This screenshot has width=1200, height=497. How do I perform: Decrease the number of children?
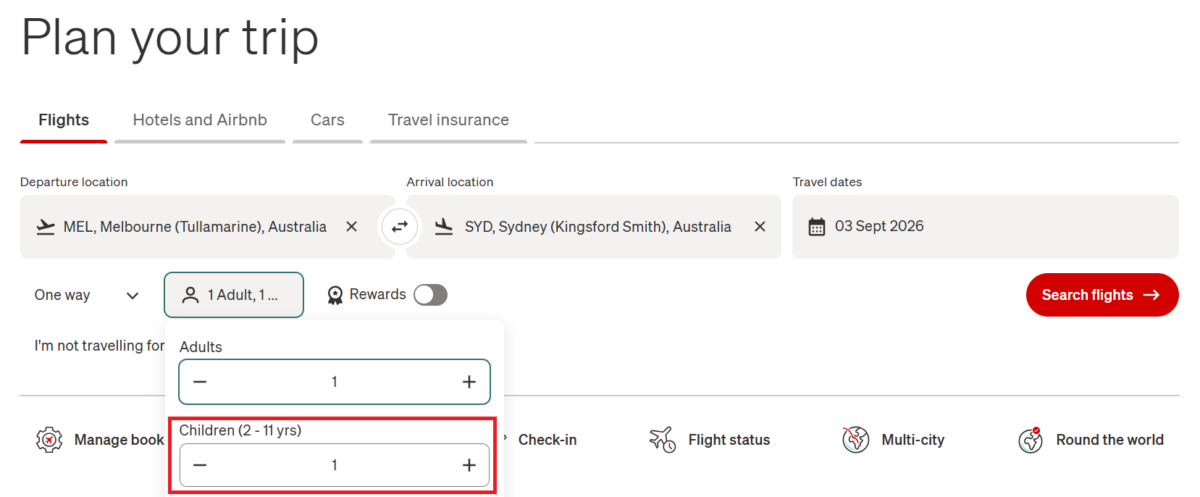200,465
